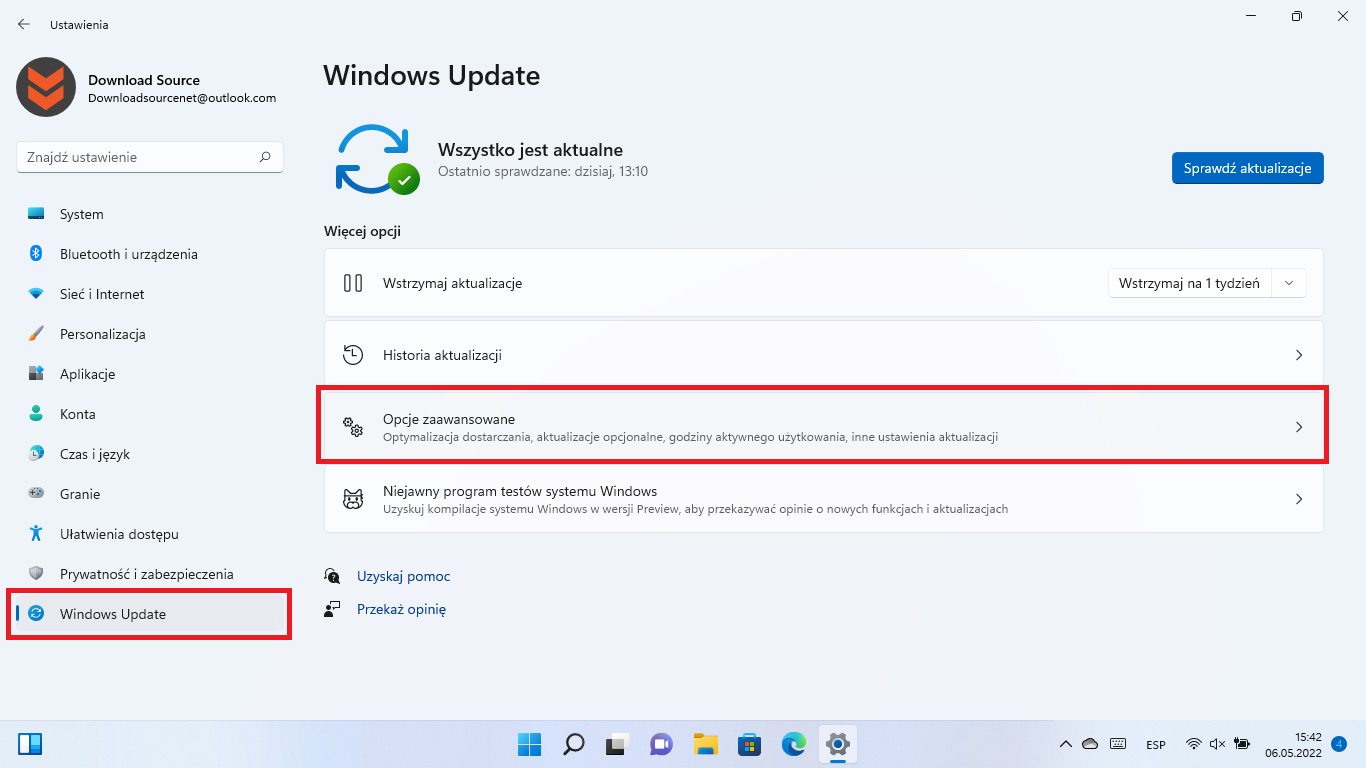The image size is (1366, 768).
Task: Click the accessibility figure icon
Action: coord(36,534)
